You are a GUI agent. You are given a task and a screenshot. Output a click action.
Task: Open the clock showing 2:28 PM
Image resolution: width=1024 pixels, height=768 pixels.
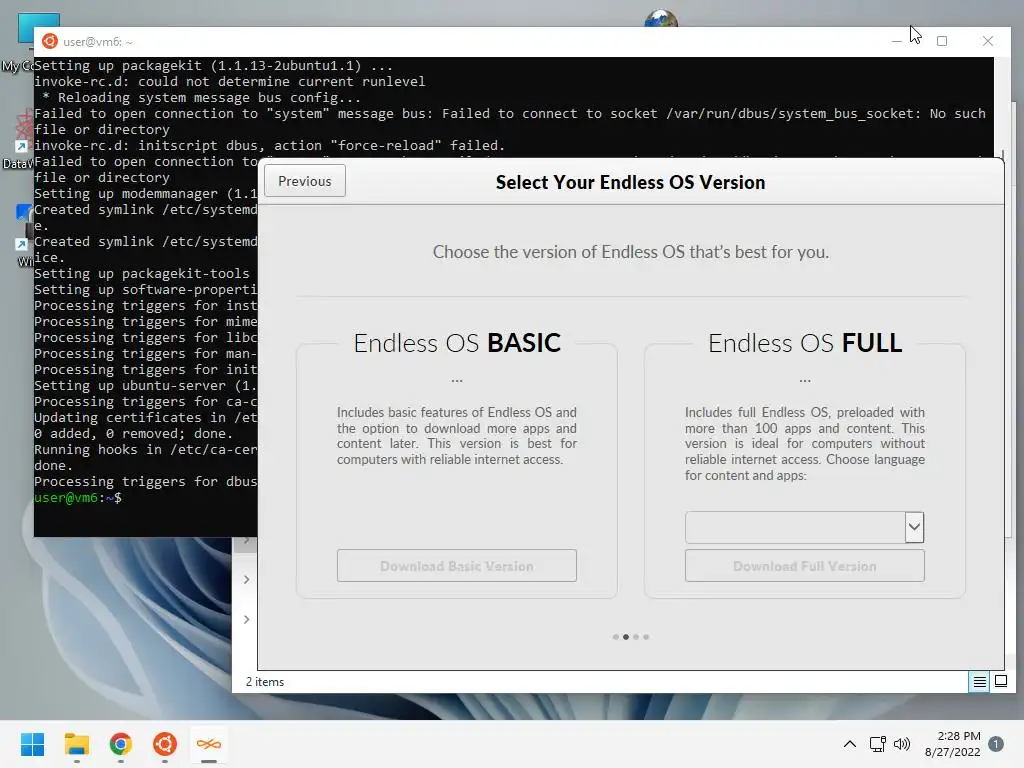point(953,744)
